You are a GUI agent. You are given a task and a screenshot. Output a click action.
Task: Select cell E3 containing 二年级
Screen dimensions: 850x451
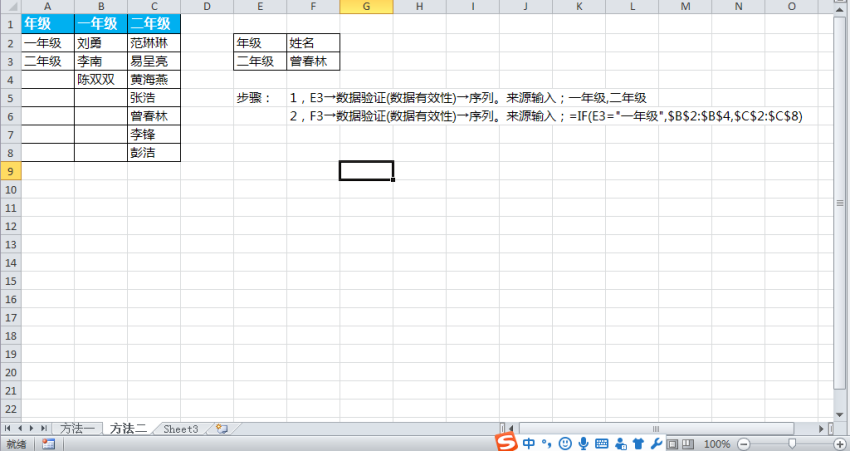(x=260, y=61)
